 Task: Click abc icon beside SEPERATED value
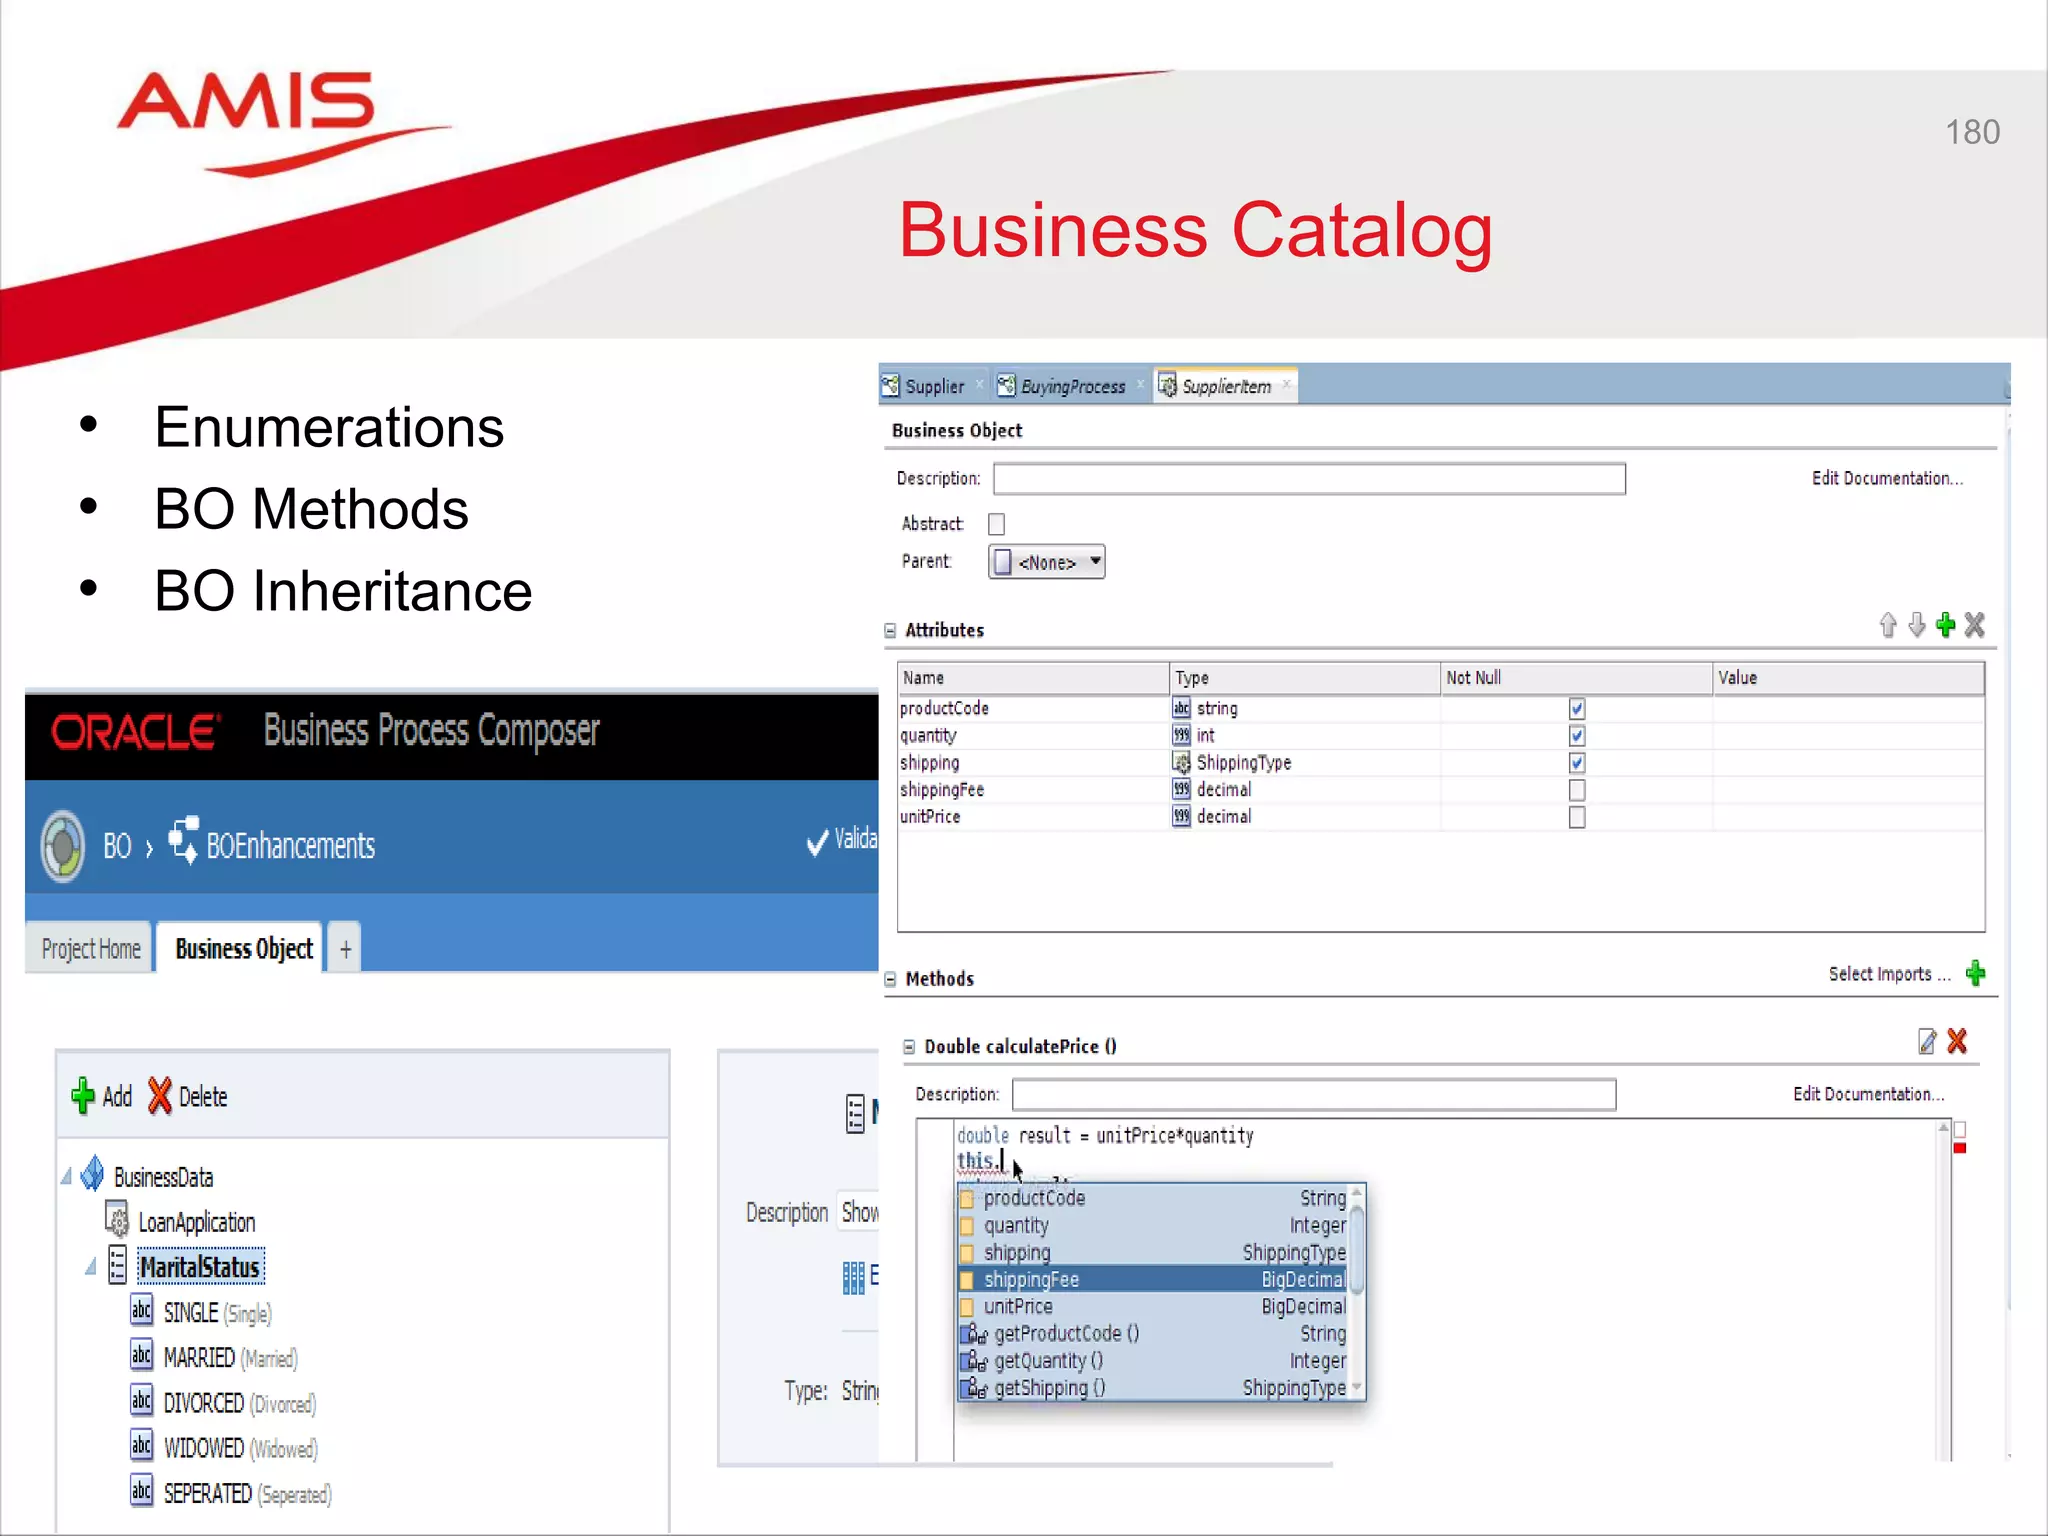pyautogui.click(x=141, y=1490)
